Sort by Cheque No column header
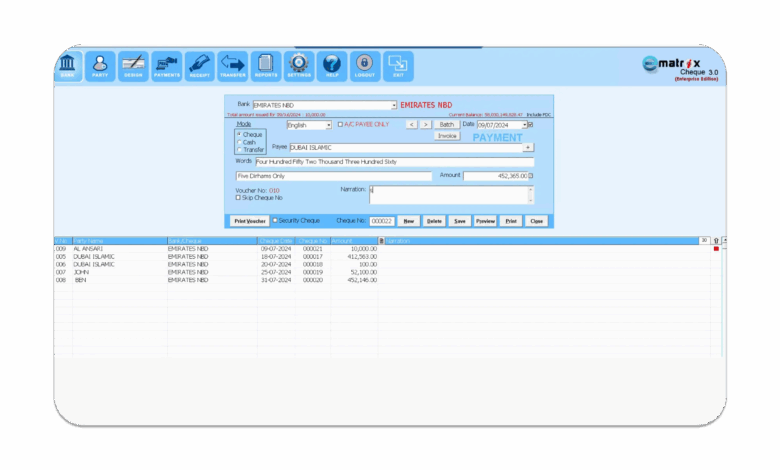This screenshot has width=780, height=470. click(312, 241)
